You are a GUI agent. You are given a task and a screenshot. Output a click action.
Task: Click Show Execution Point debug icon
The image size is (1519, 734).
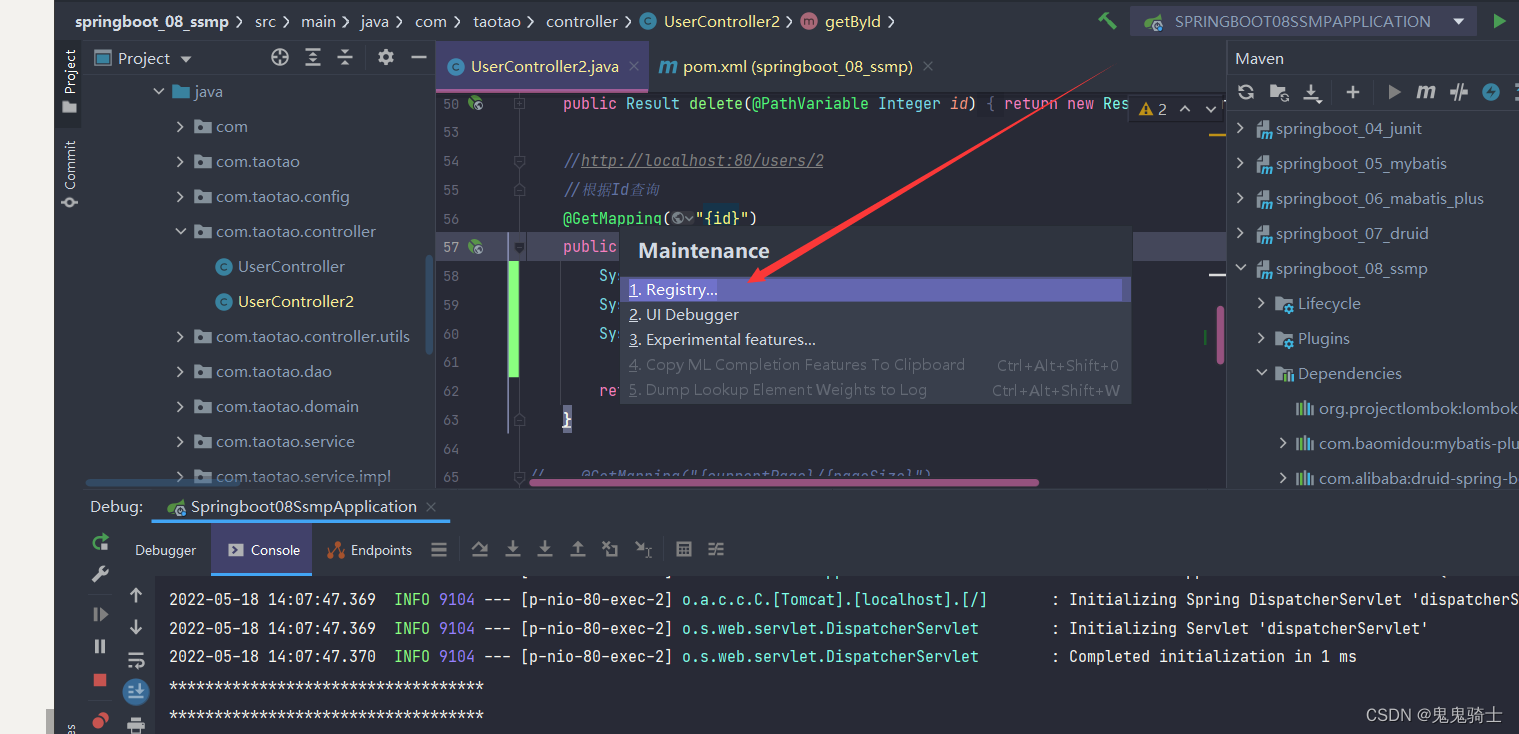tap(480, 549)
